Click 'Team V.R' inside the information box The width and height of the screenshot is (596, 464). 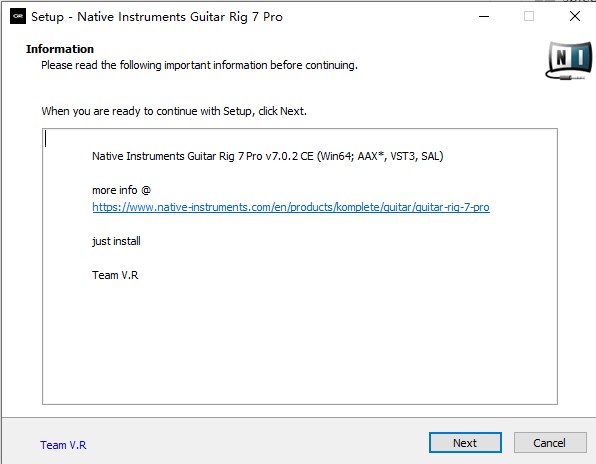coord(115,275)
